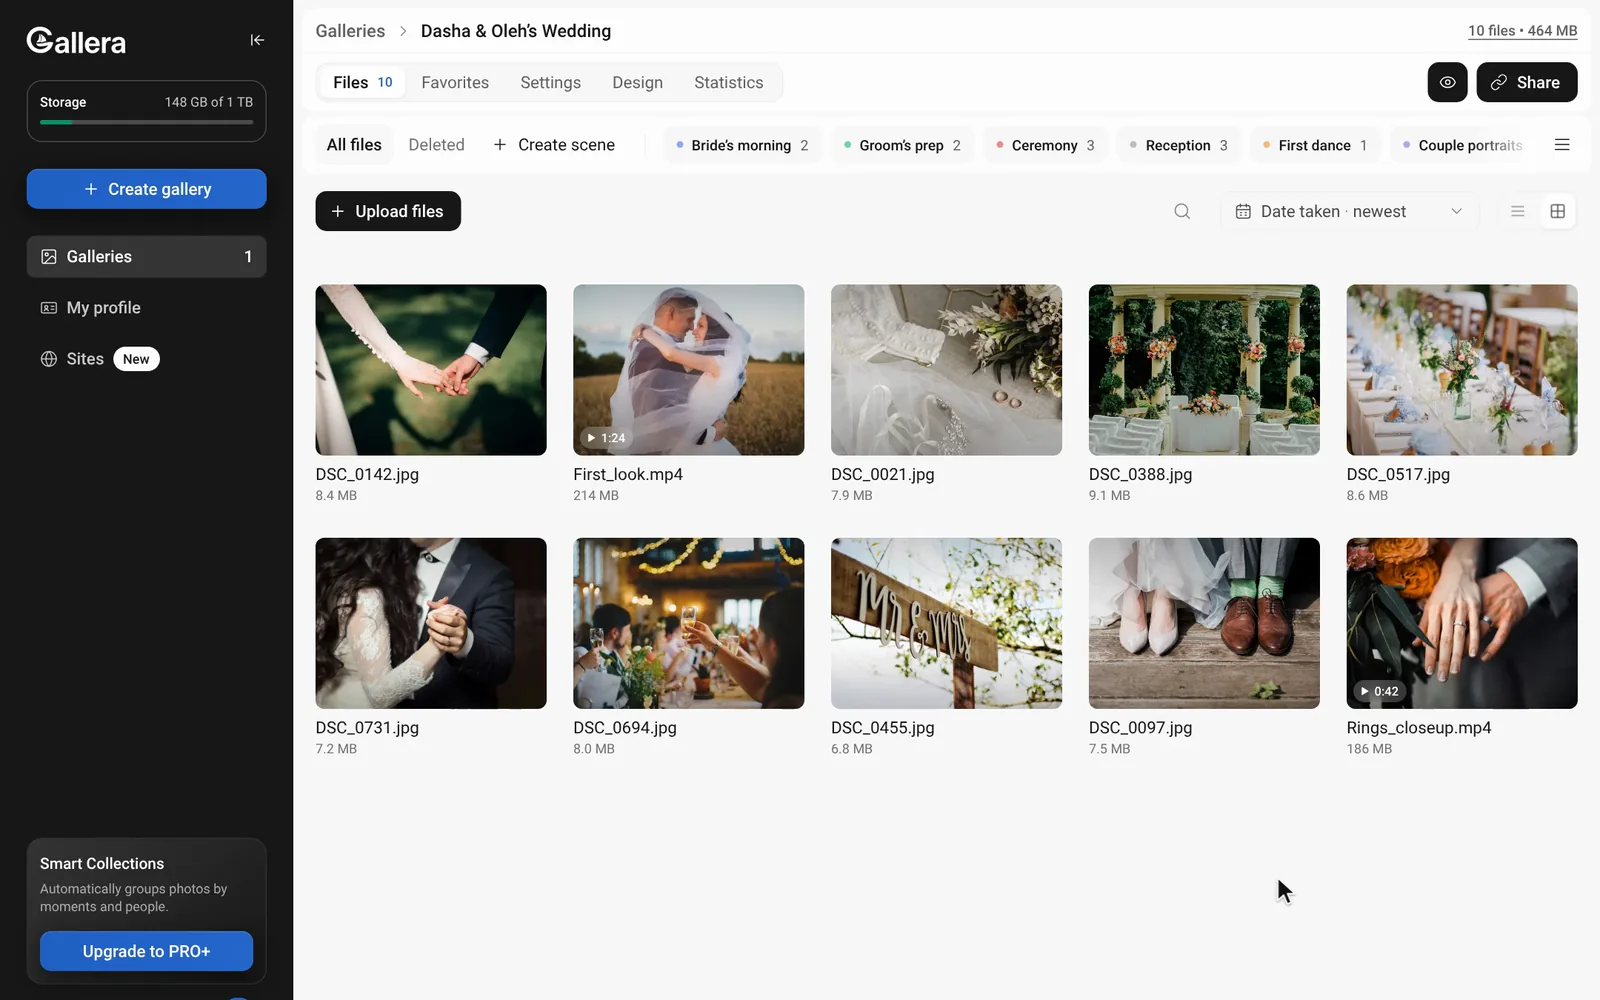Open DSC_0021.jpg thumbnail
Viewport: 1600px width, 1000px height.
(x=946, y=370)
